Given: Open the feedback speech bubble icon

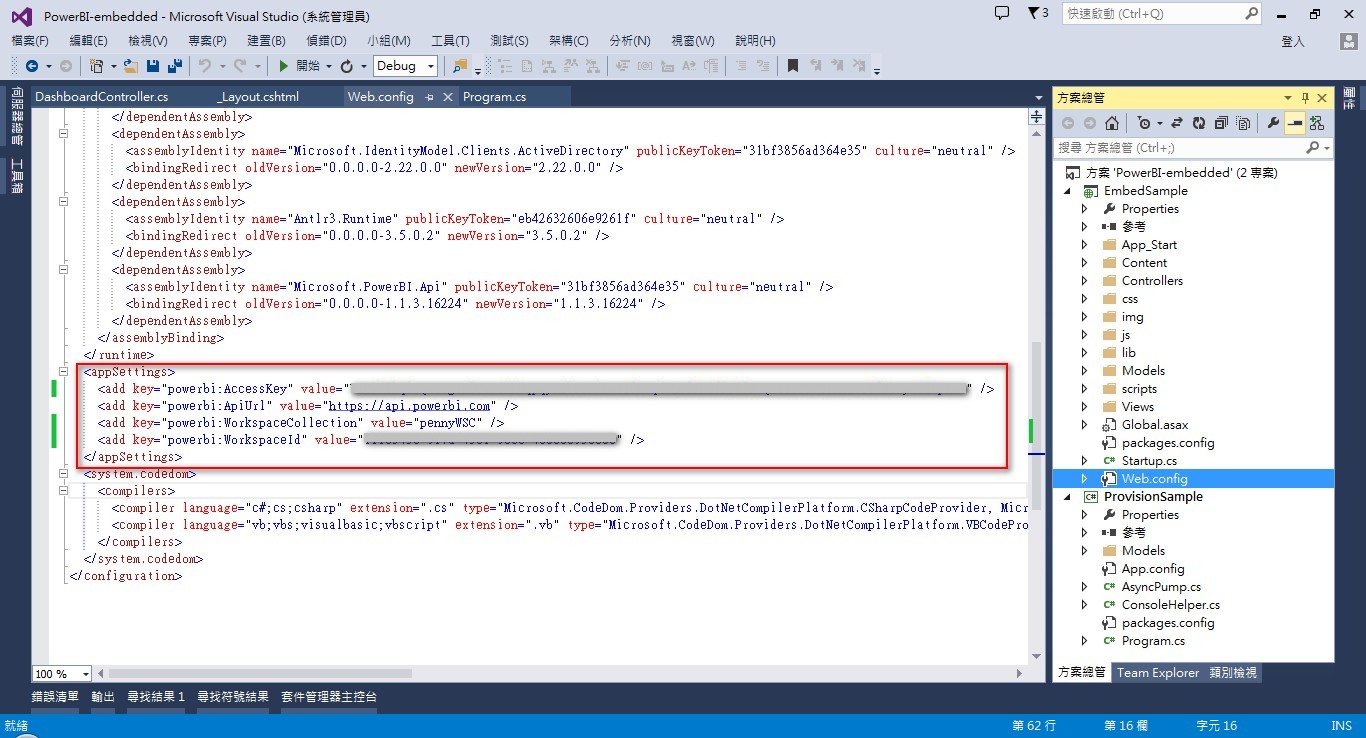Looking at the screenshot, I should point(1002,13).
